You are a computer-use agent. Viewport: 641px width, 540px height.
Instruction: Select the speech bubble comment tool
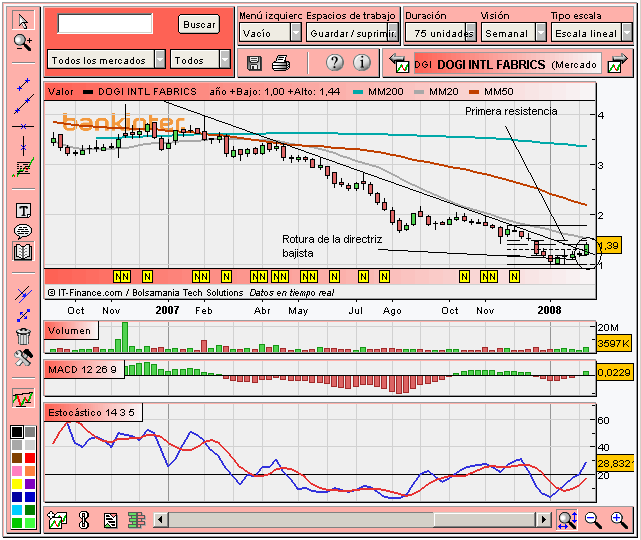coord(23,231)
